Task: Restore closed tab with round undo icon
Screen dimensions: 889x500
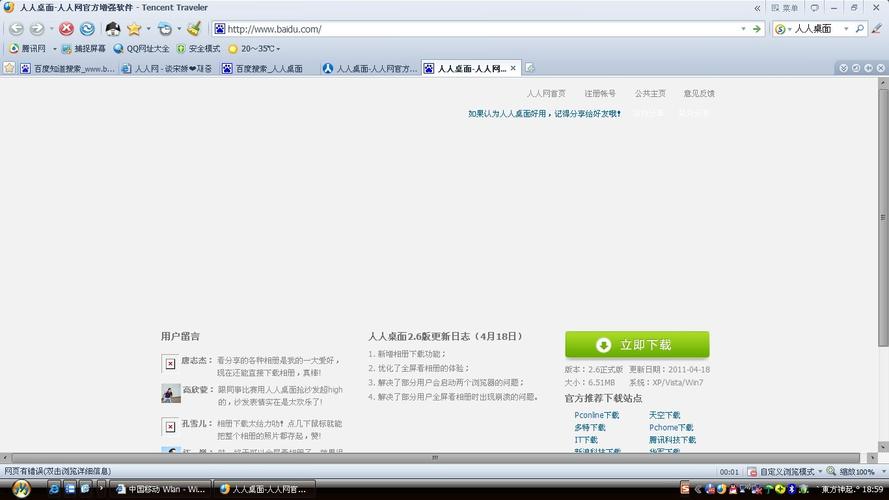Action: (x=856, y=68)
